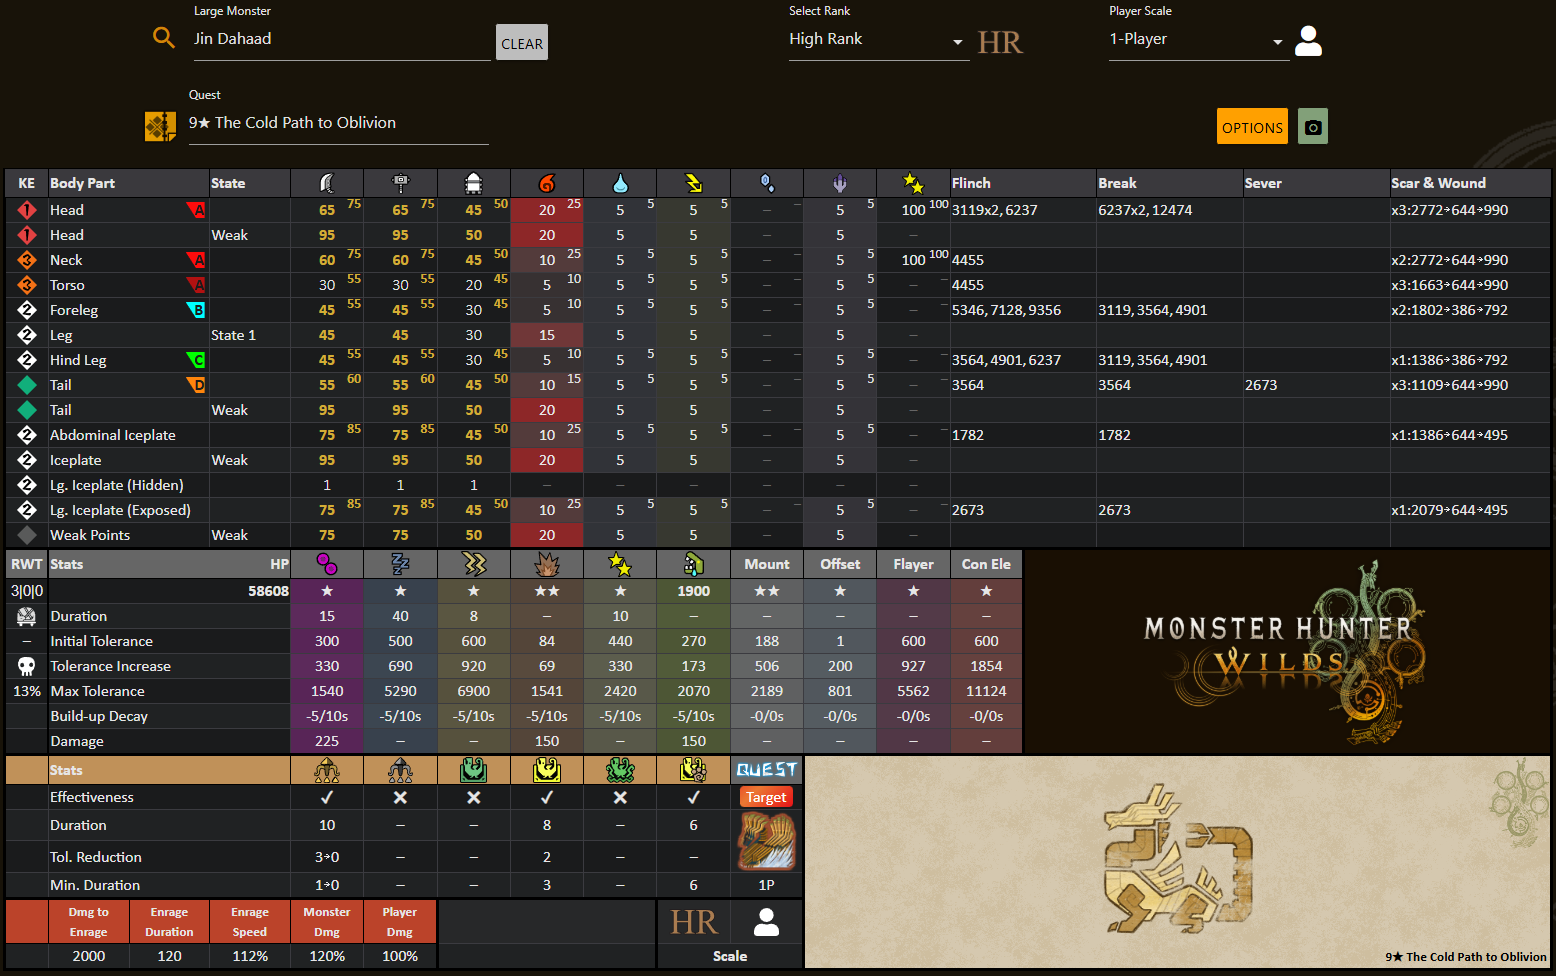Click the Offset column header

point(840,564)
